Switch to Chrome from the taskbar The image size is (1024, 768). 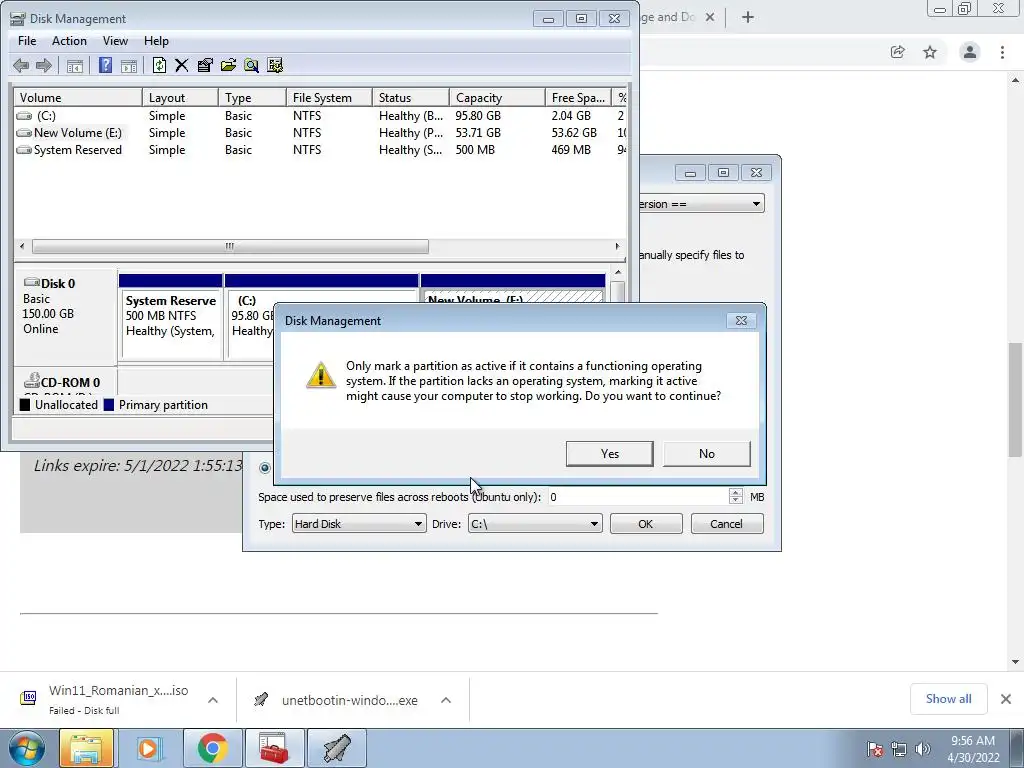tap(212, 748)
